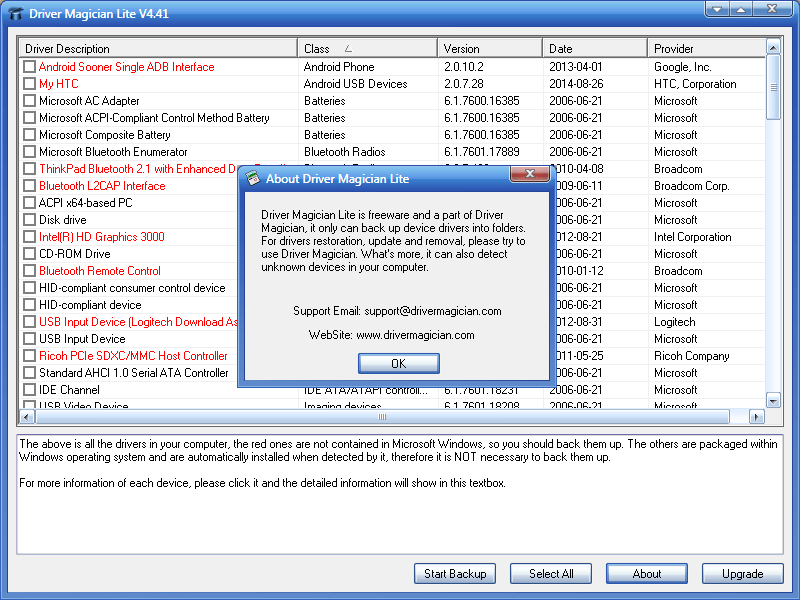Screen dimensions: 800x600
Task: Click the Android Phone class cell
Action: click(x=339, y=67)
